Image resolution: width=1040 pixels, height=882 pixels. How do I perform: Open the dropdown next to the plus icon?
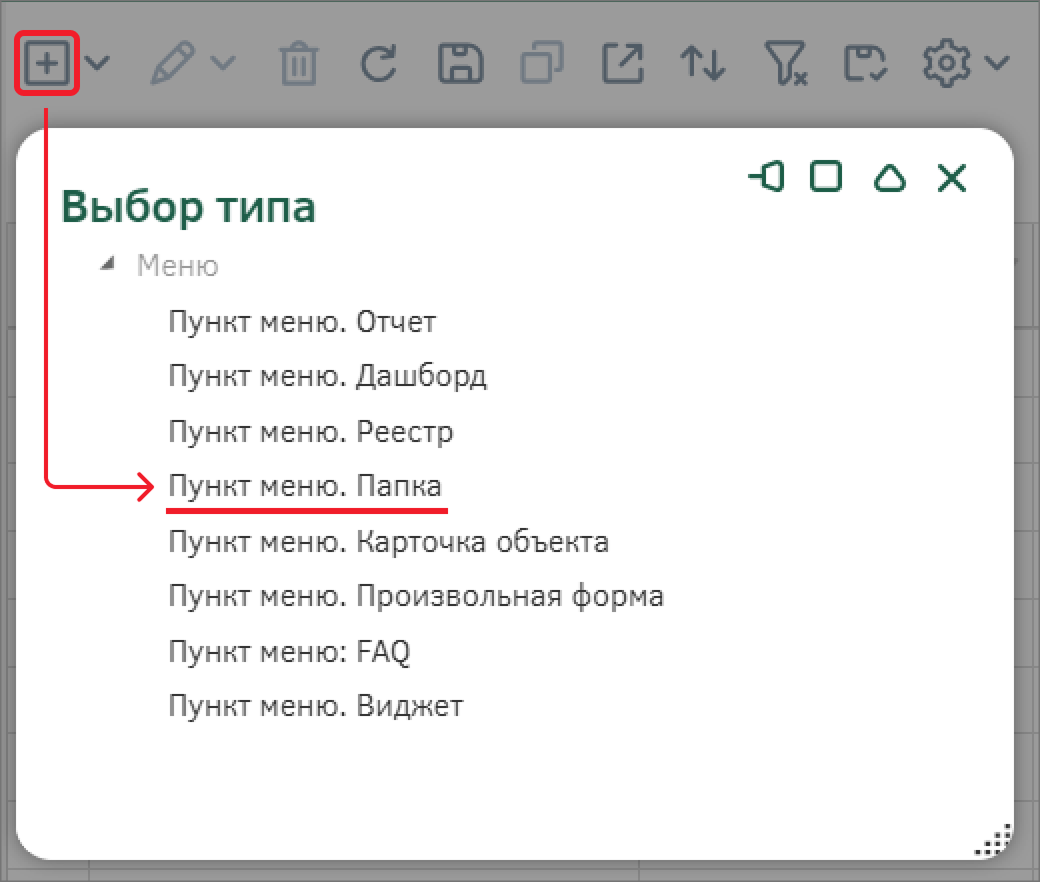coord(96,62)
